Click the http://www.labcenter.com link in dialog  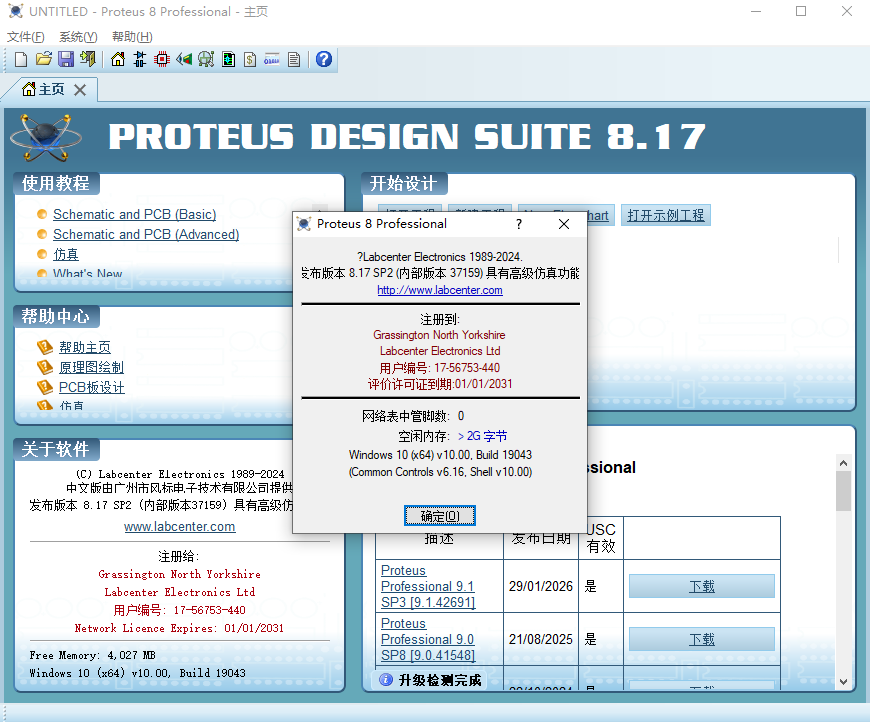[x=440, y=290]
